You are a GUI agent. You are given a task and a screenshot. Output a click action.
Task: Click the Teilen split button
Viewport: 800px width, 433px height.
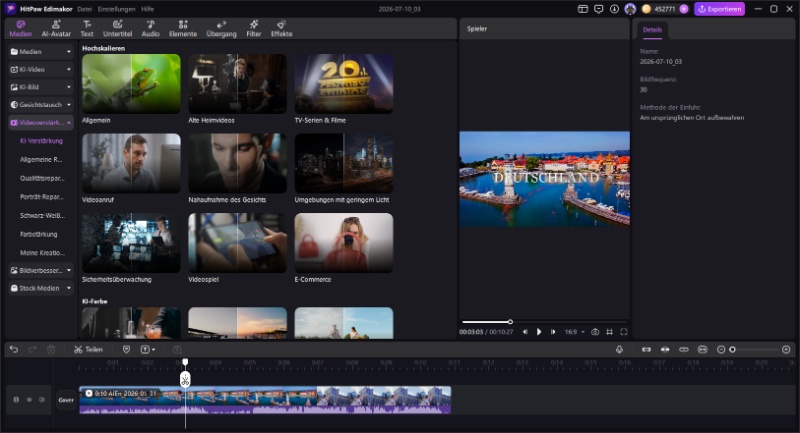(88, 349)
